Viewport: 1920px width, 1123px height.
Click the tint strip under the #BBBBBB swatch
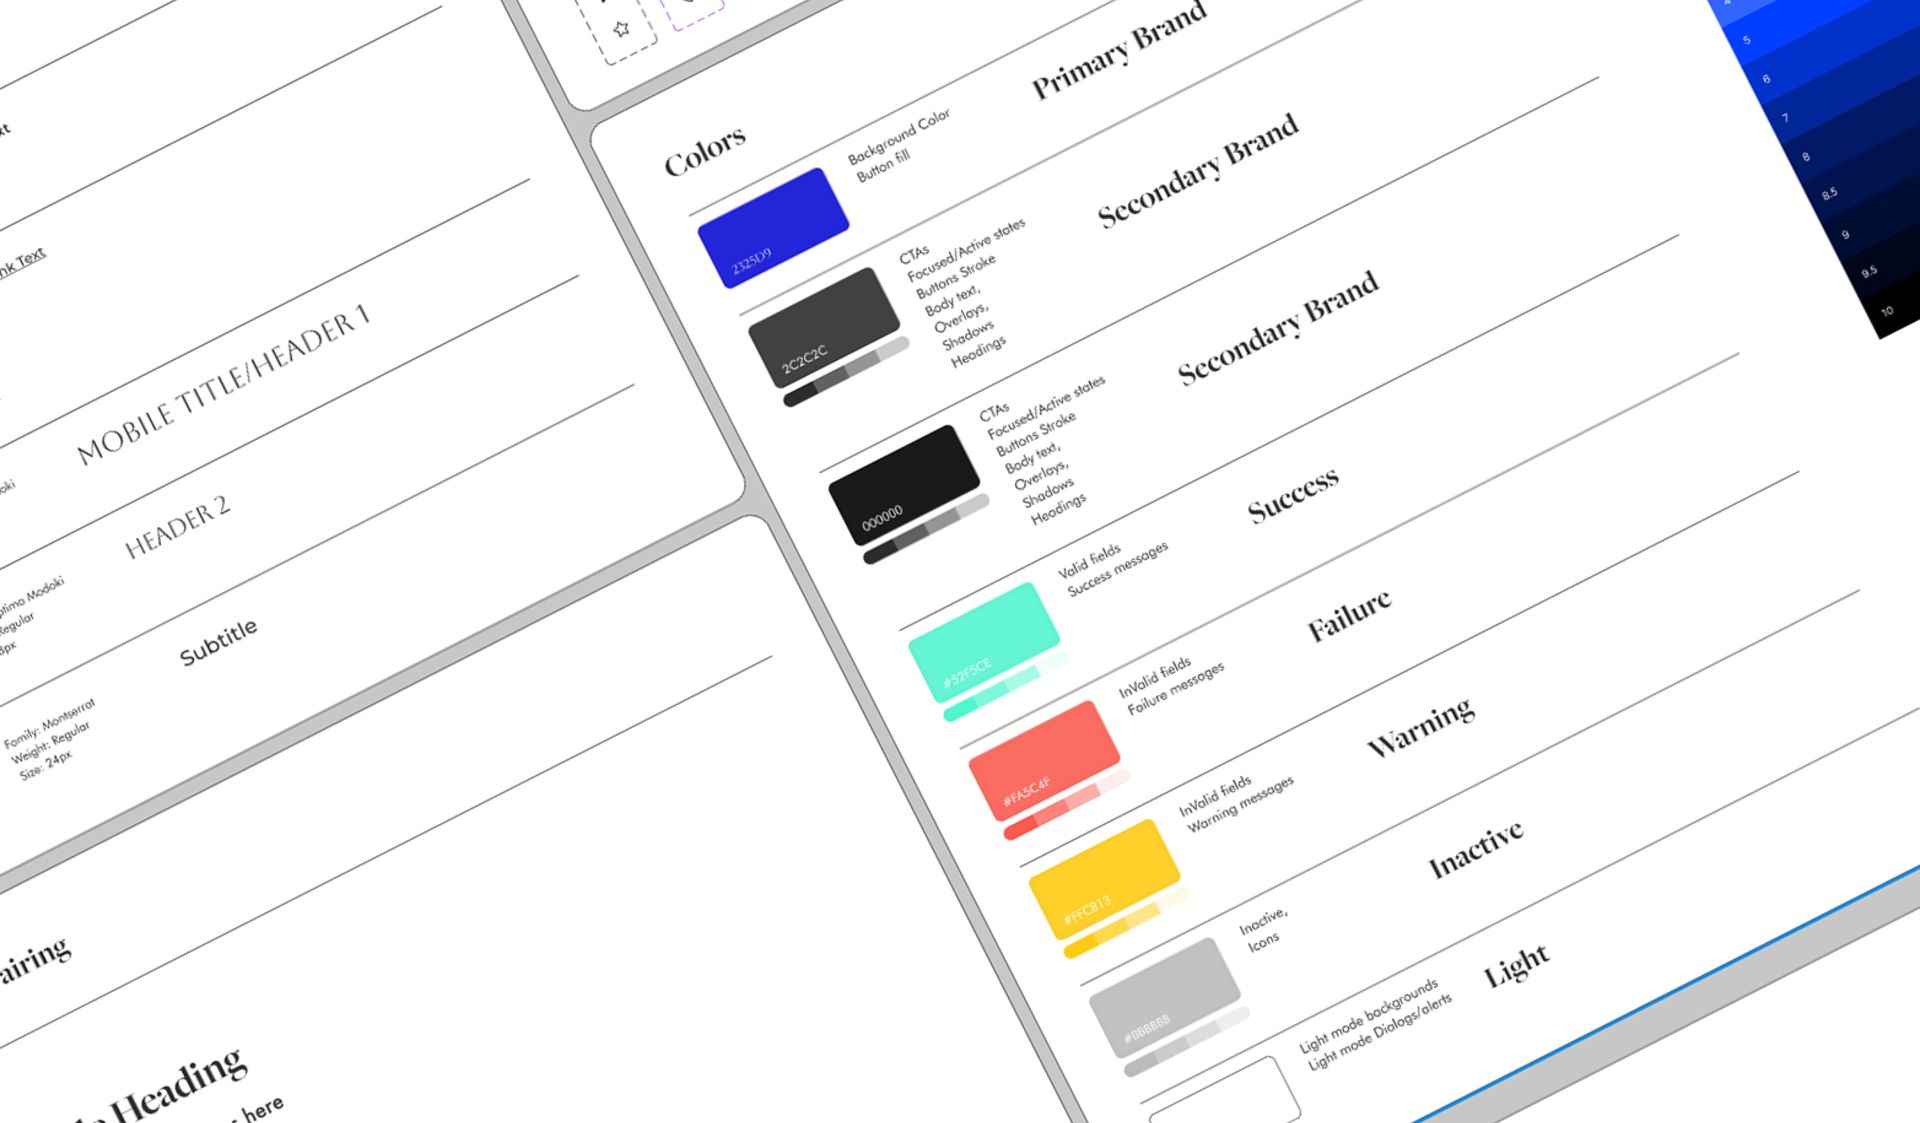pos(1188,1042)
